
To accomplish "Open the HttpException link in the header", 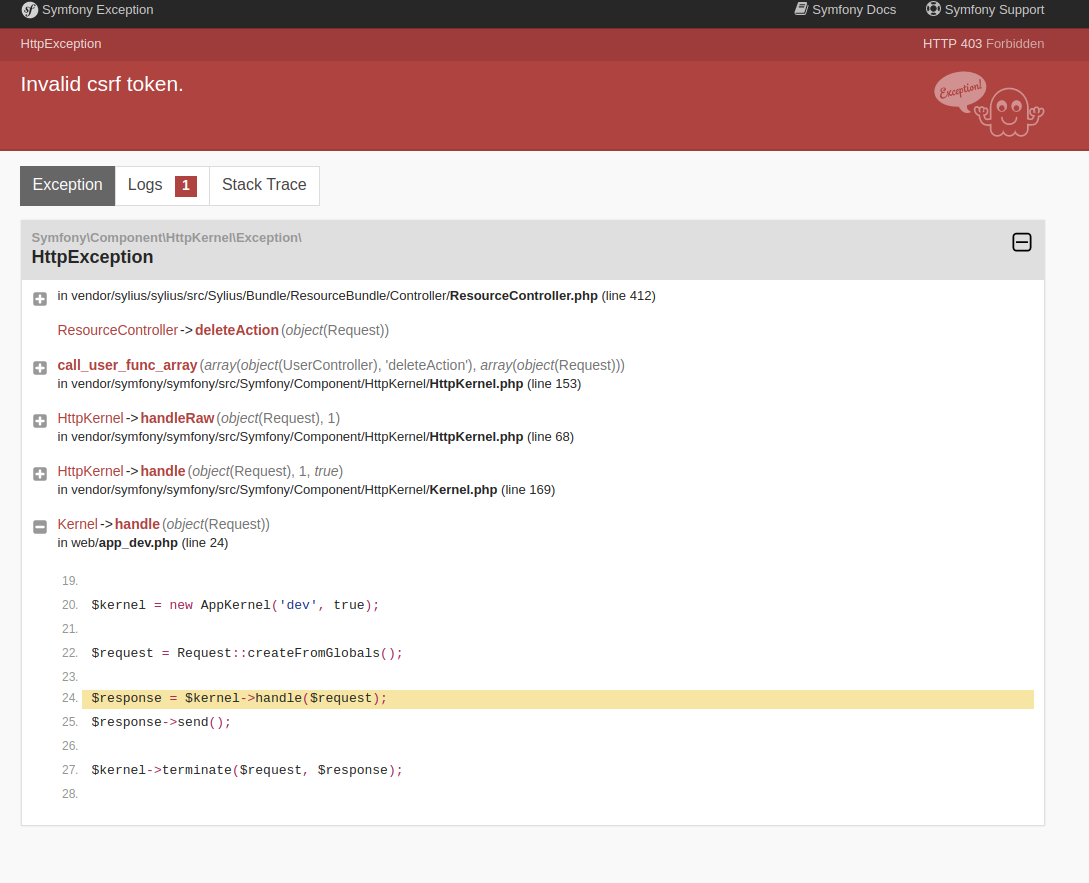I will (x=60, y=43).
